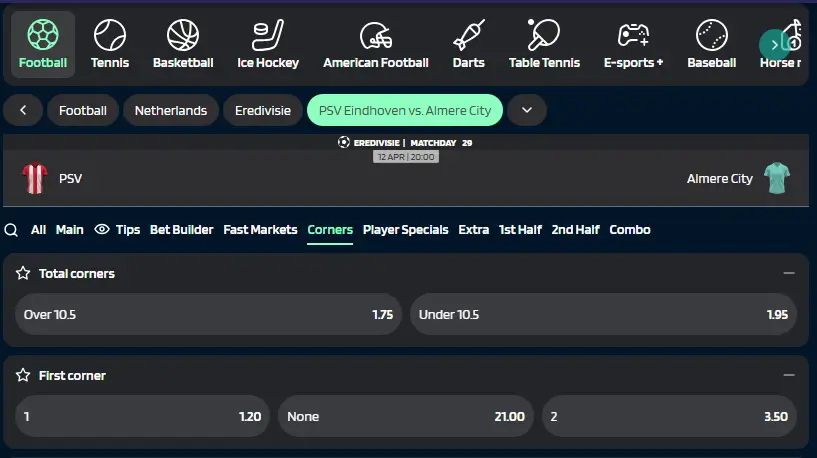Switch to the All markets tab
The height and width of the screenshot is (458, 817).
click(38, 230)
